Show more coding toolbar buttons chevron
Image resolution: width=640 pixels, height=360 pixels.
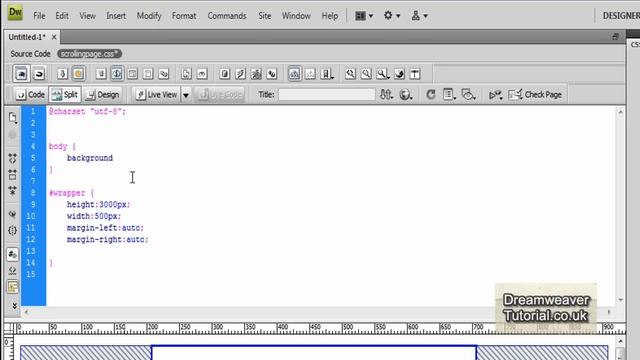[14, 305]
